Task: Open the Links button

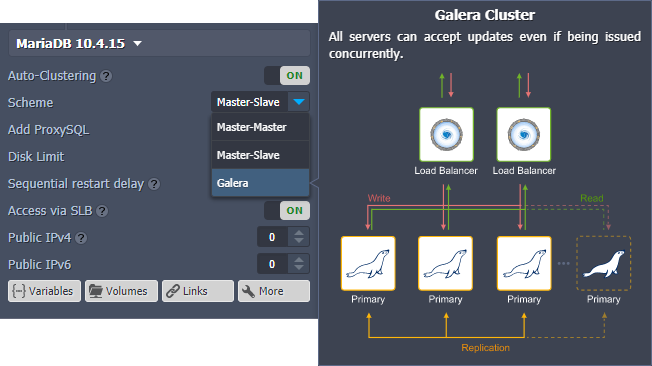Action: click(x=198, y=291)
